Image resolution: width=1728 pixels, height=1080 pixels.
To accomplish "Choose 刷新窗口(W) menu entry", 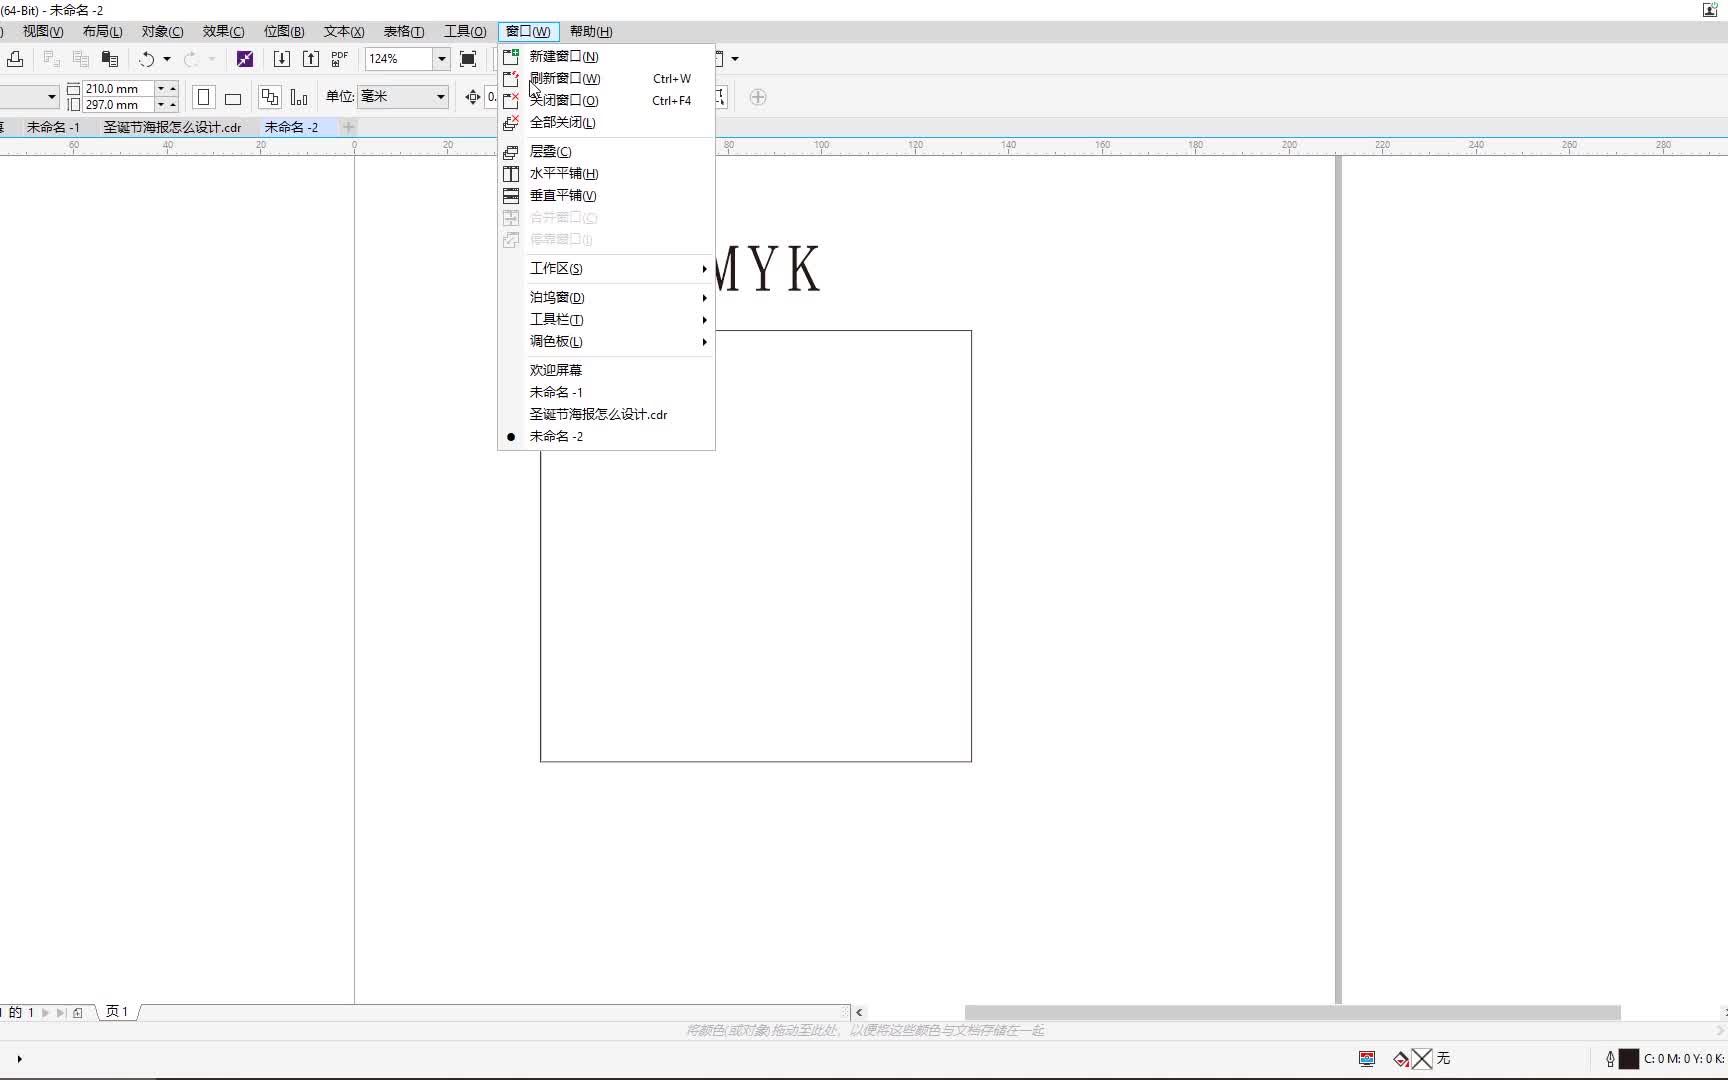I will point(606,79).
